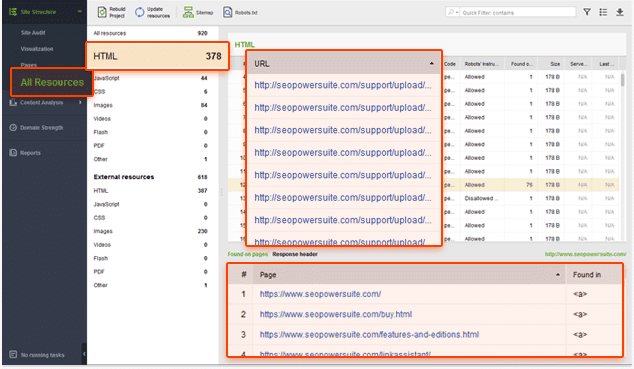This screenshot has height=369, width=634.
Task: Open Reports section
Action: [x=30, y=153]
